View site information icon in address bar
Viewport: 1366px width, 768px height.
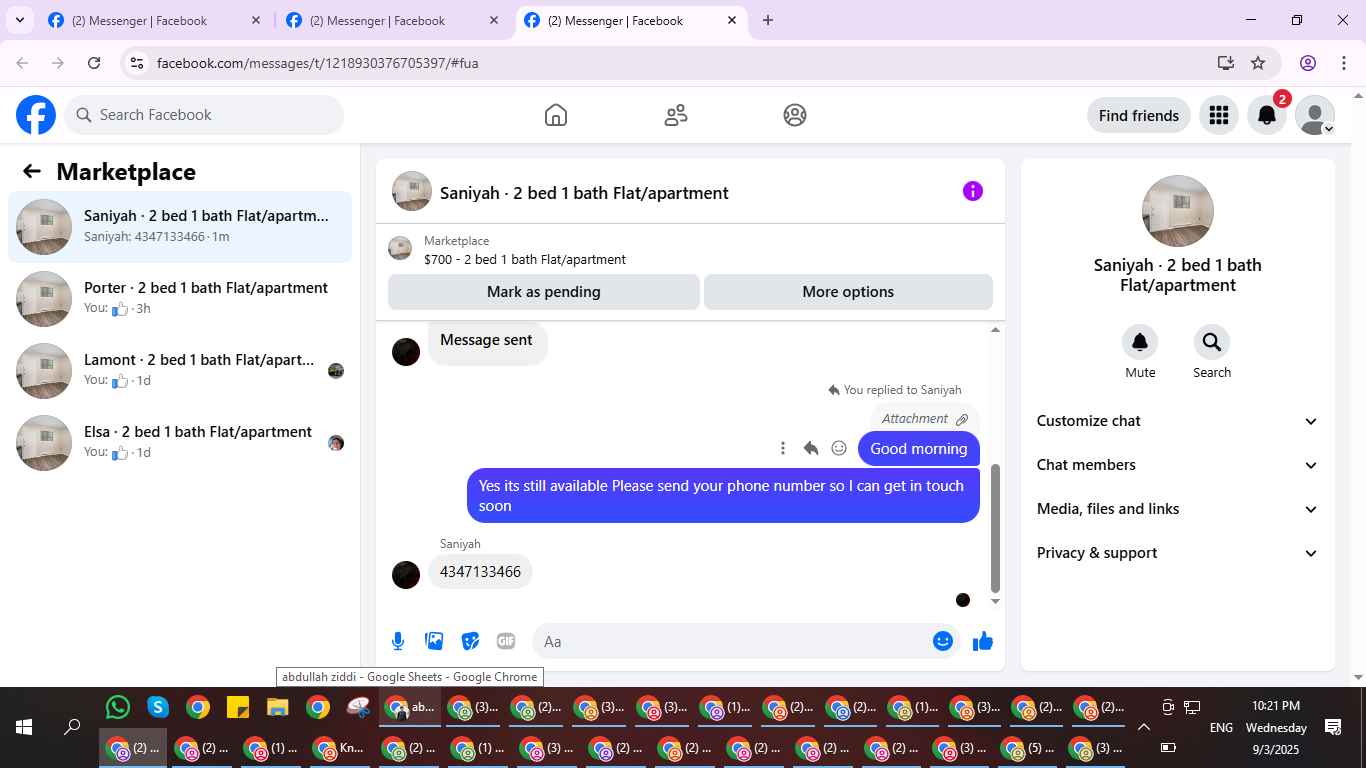pyautogui.click(x=138, y=63)
